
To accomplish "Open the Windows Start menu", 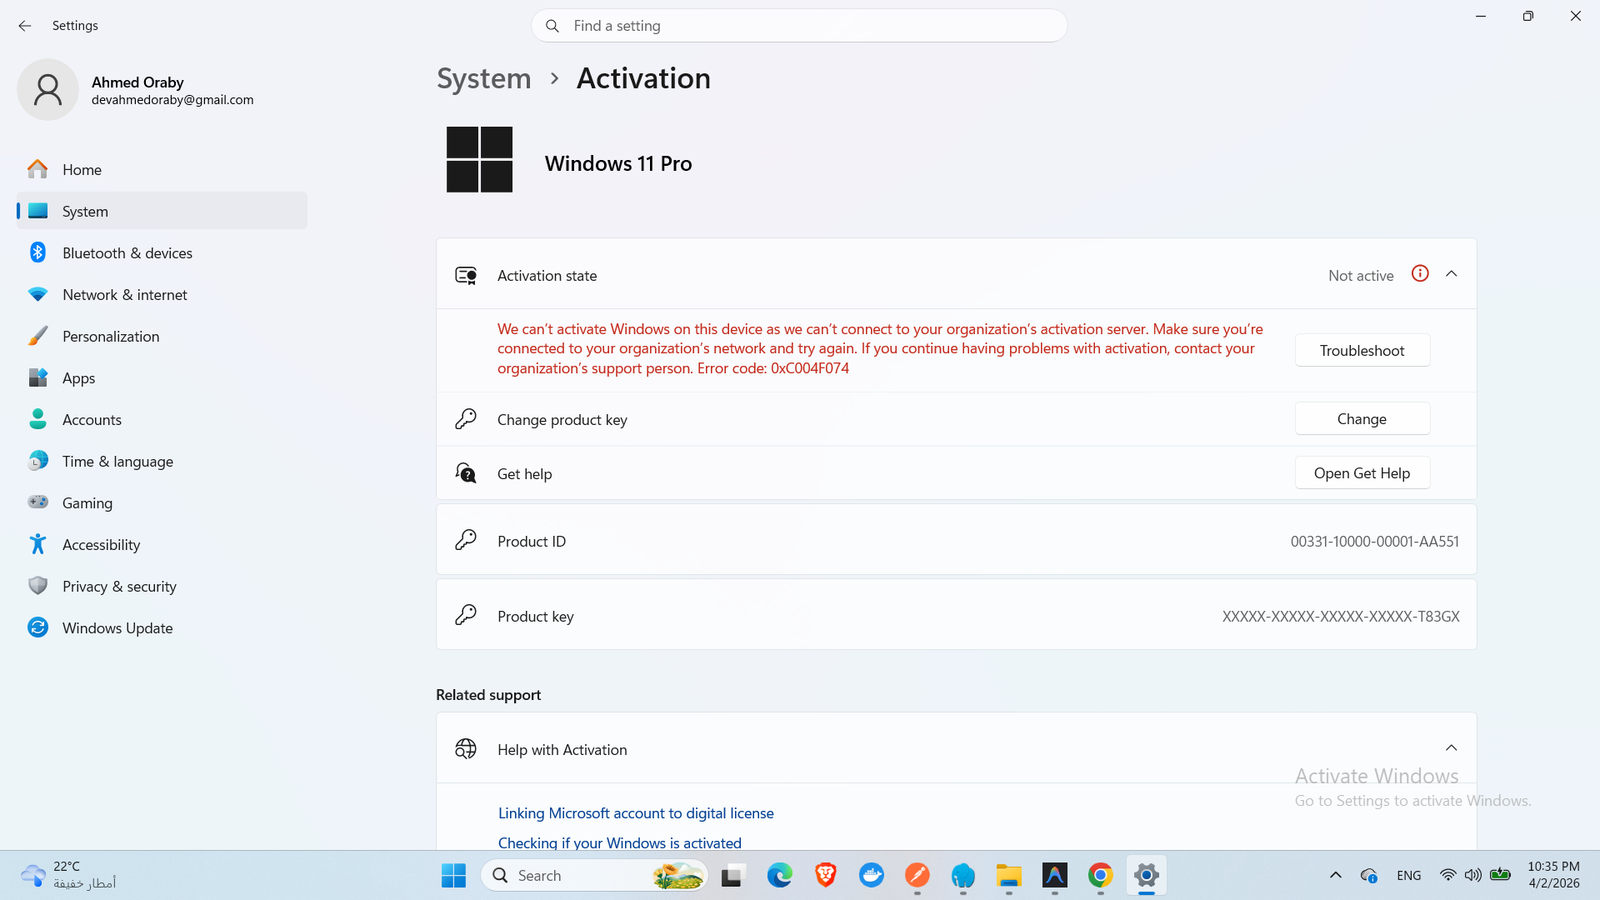I will [x=454, y=875].
